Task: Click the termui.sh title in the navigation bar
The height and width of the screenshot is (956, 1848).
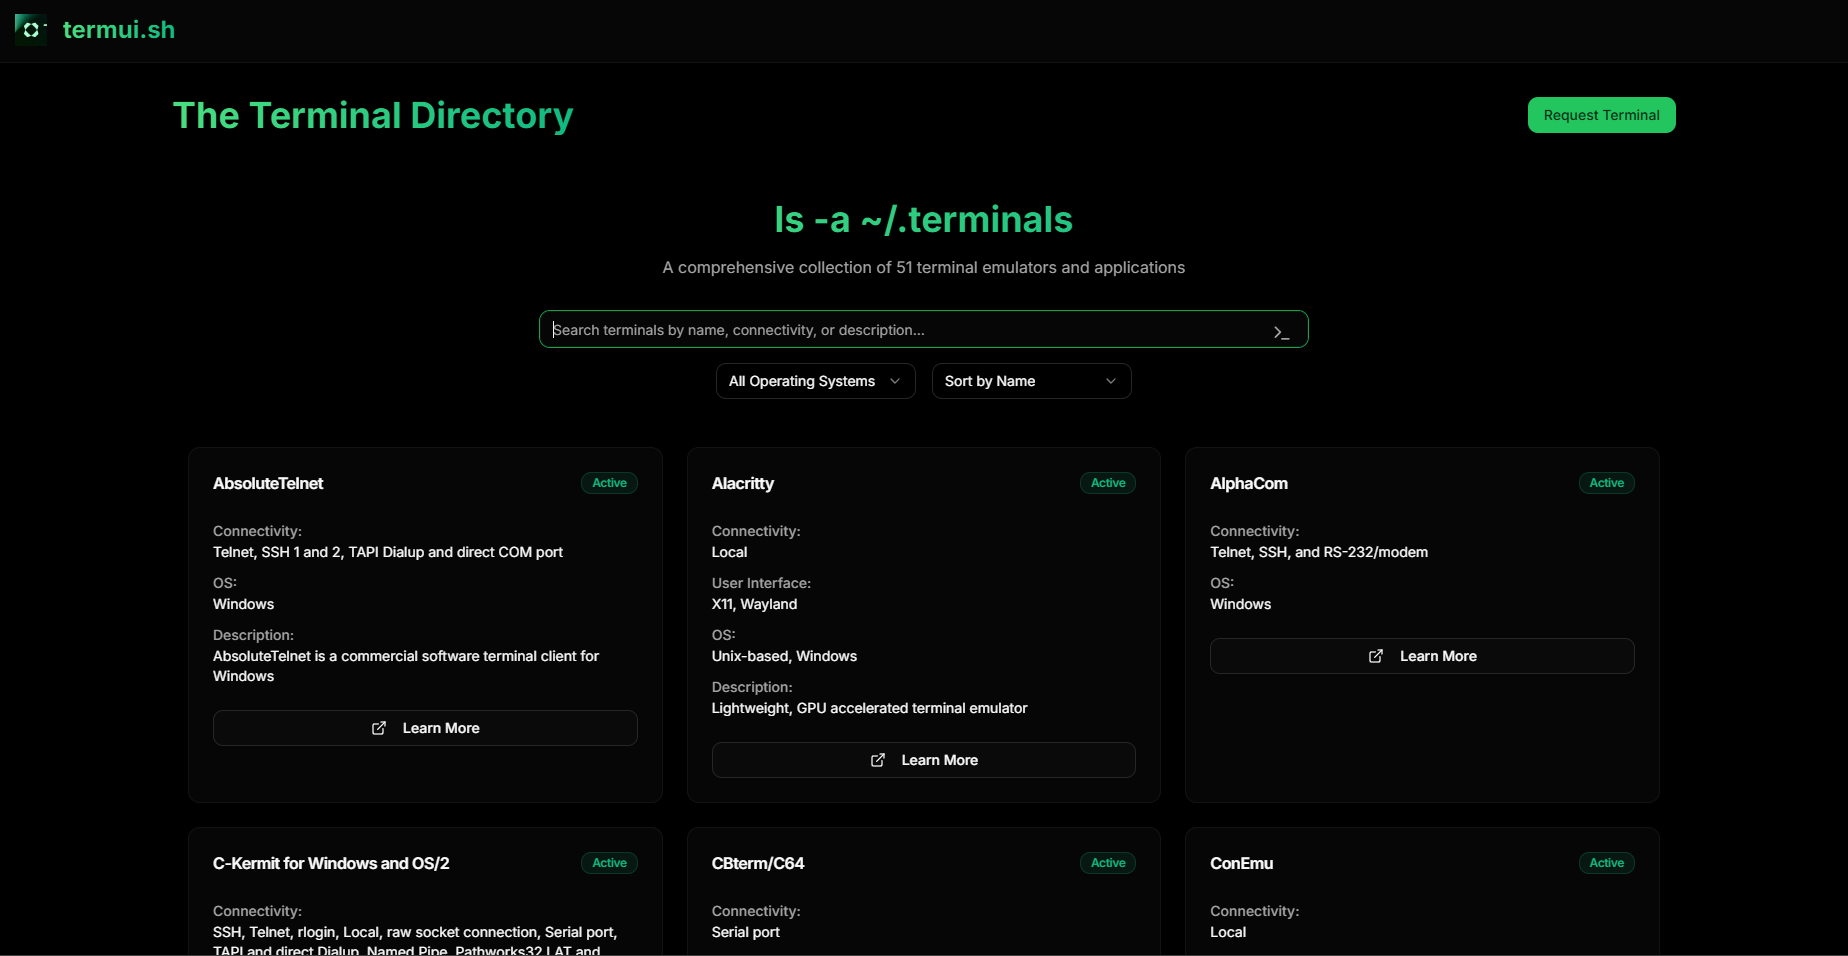Action: pyautogui.click(x=119, y=29)
